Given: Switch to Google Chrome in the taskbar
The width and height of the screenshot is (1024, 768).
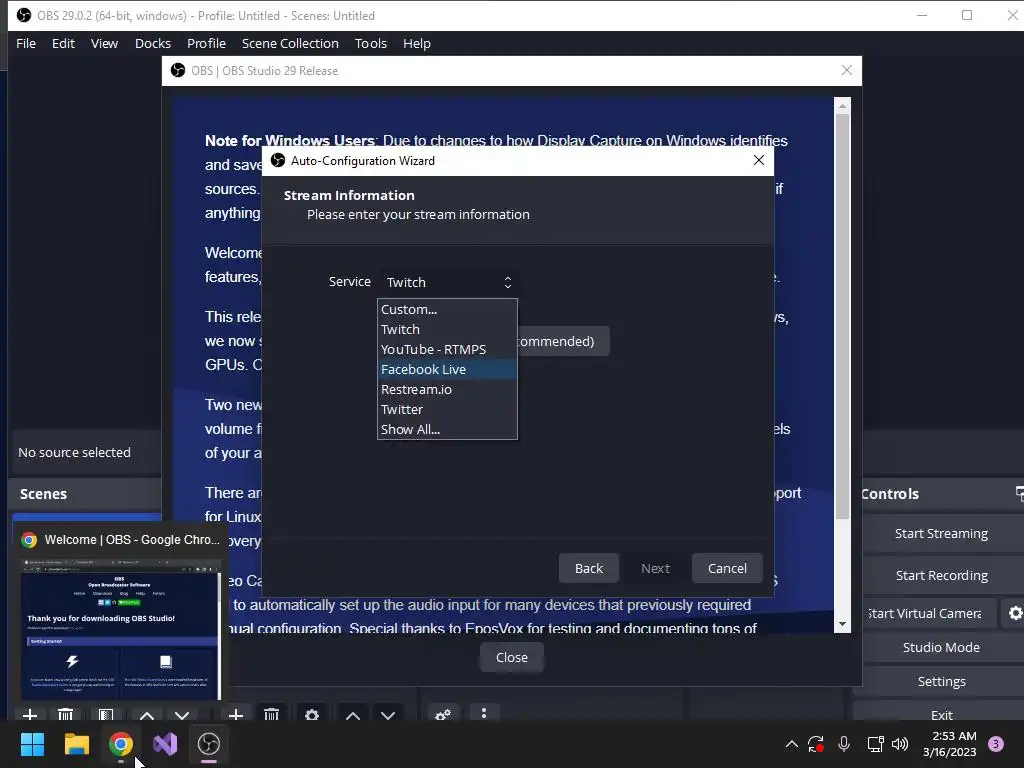Looking at the screenshot, I should coord(121,744).
